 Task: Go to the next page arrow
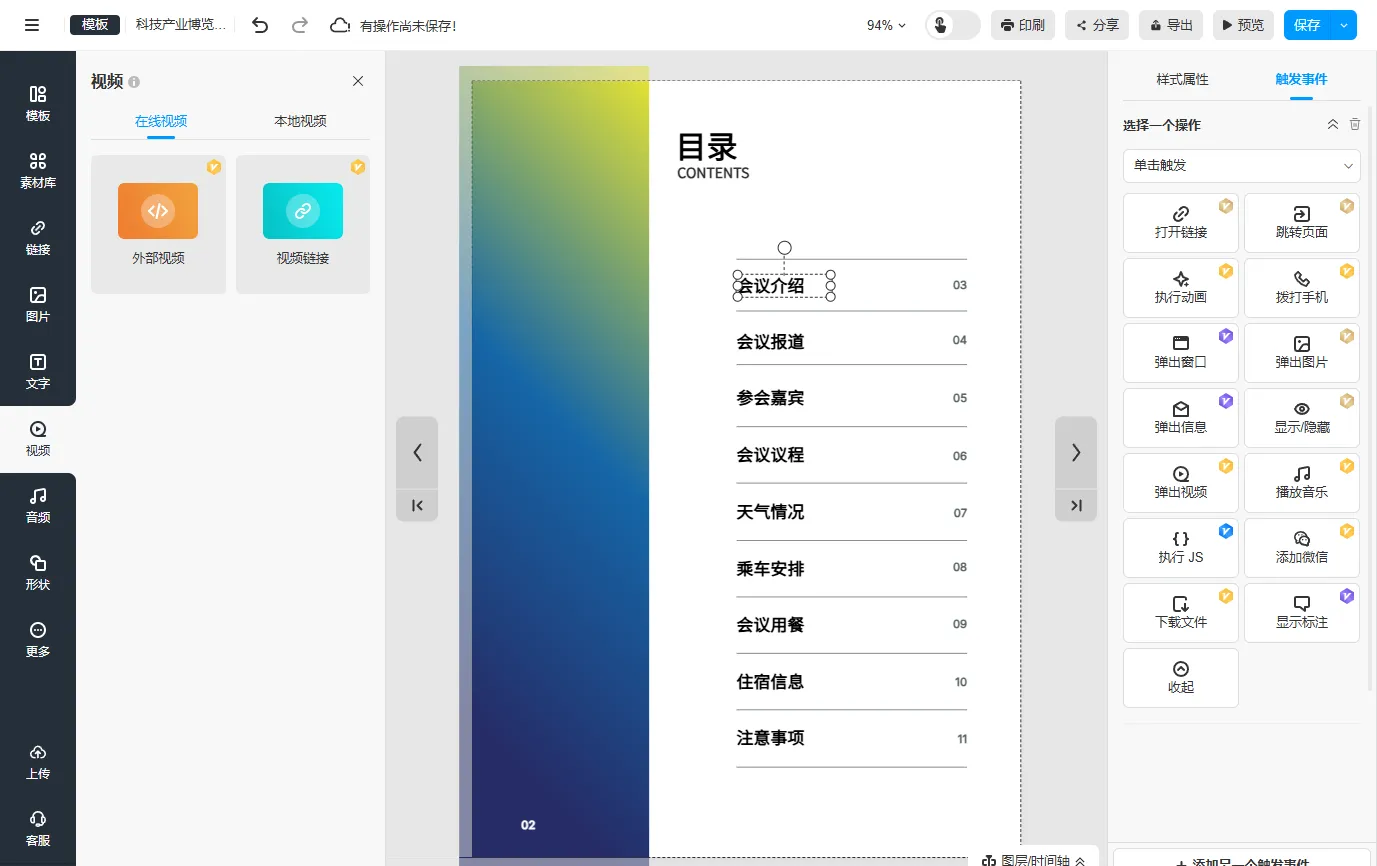(1076, 452)
